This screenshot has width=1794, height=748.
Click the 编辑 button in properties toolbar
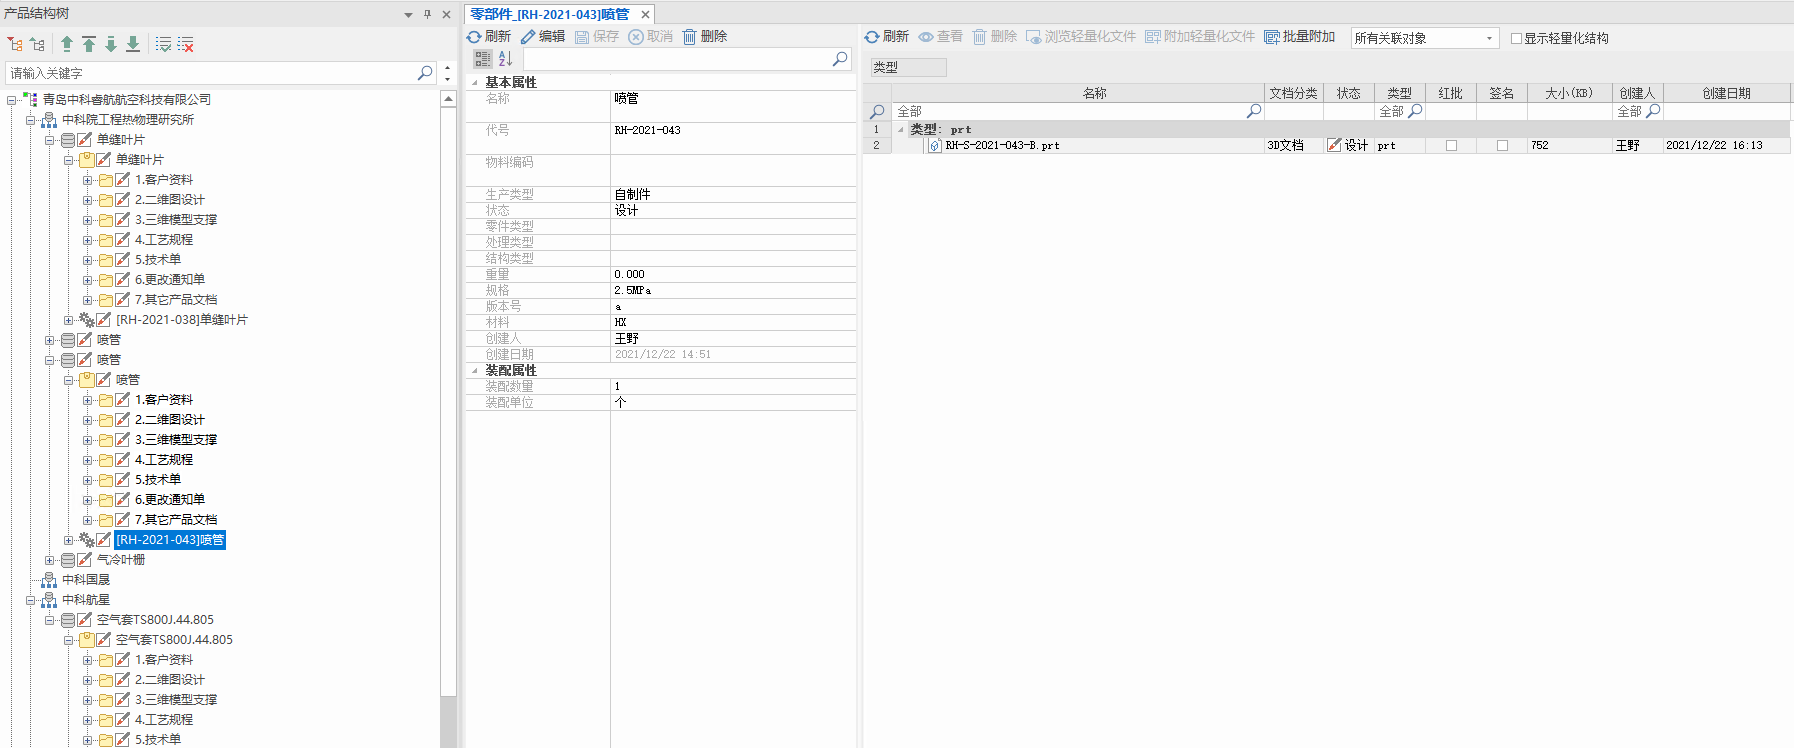(543, 36)
